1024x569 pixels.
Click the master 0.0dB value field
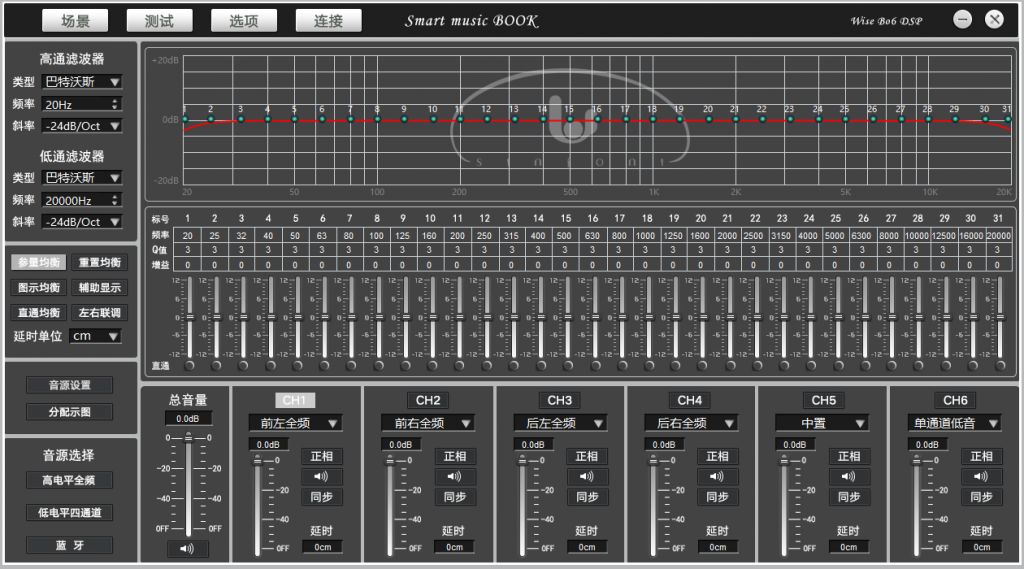(188, 419)
